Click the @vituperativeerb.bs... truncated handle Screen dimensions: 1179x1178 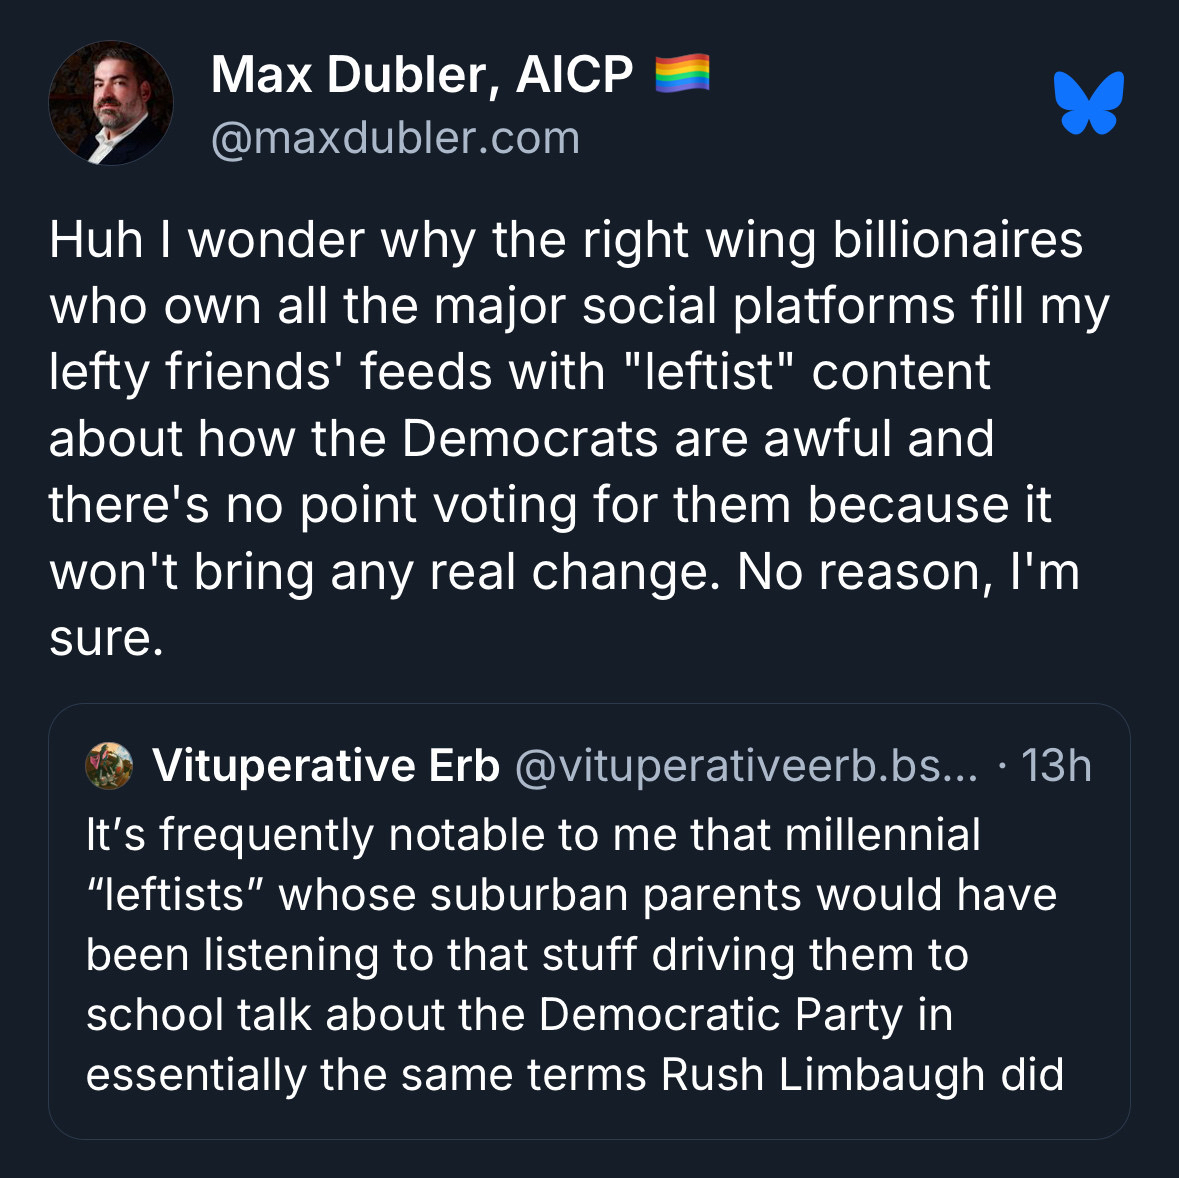point(746,766)
